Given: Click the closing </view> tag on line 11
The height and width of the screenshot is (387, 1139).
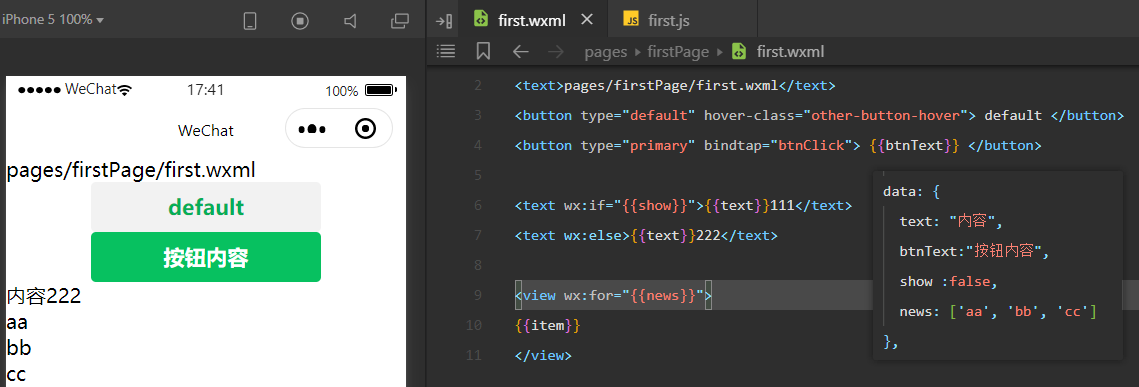Looking at the screenshot, I should pos(543,356).
